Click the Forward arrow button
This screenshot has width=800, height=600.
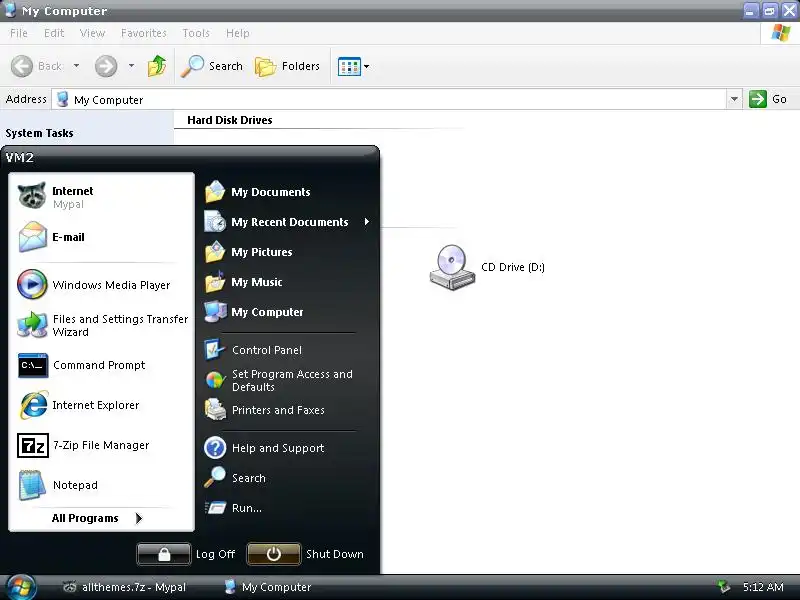106,66
